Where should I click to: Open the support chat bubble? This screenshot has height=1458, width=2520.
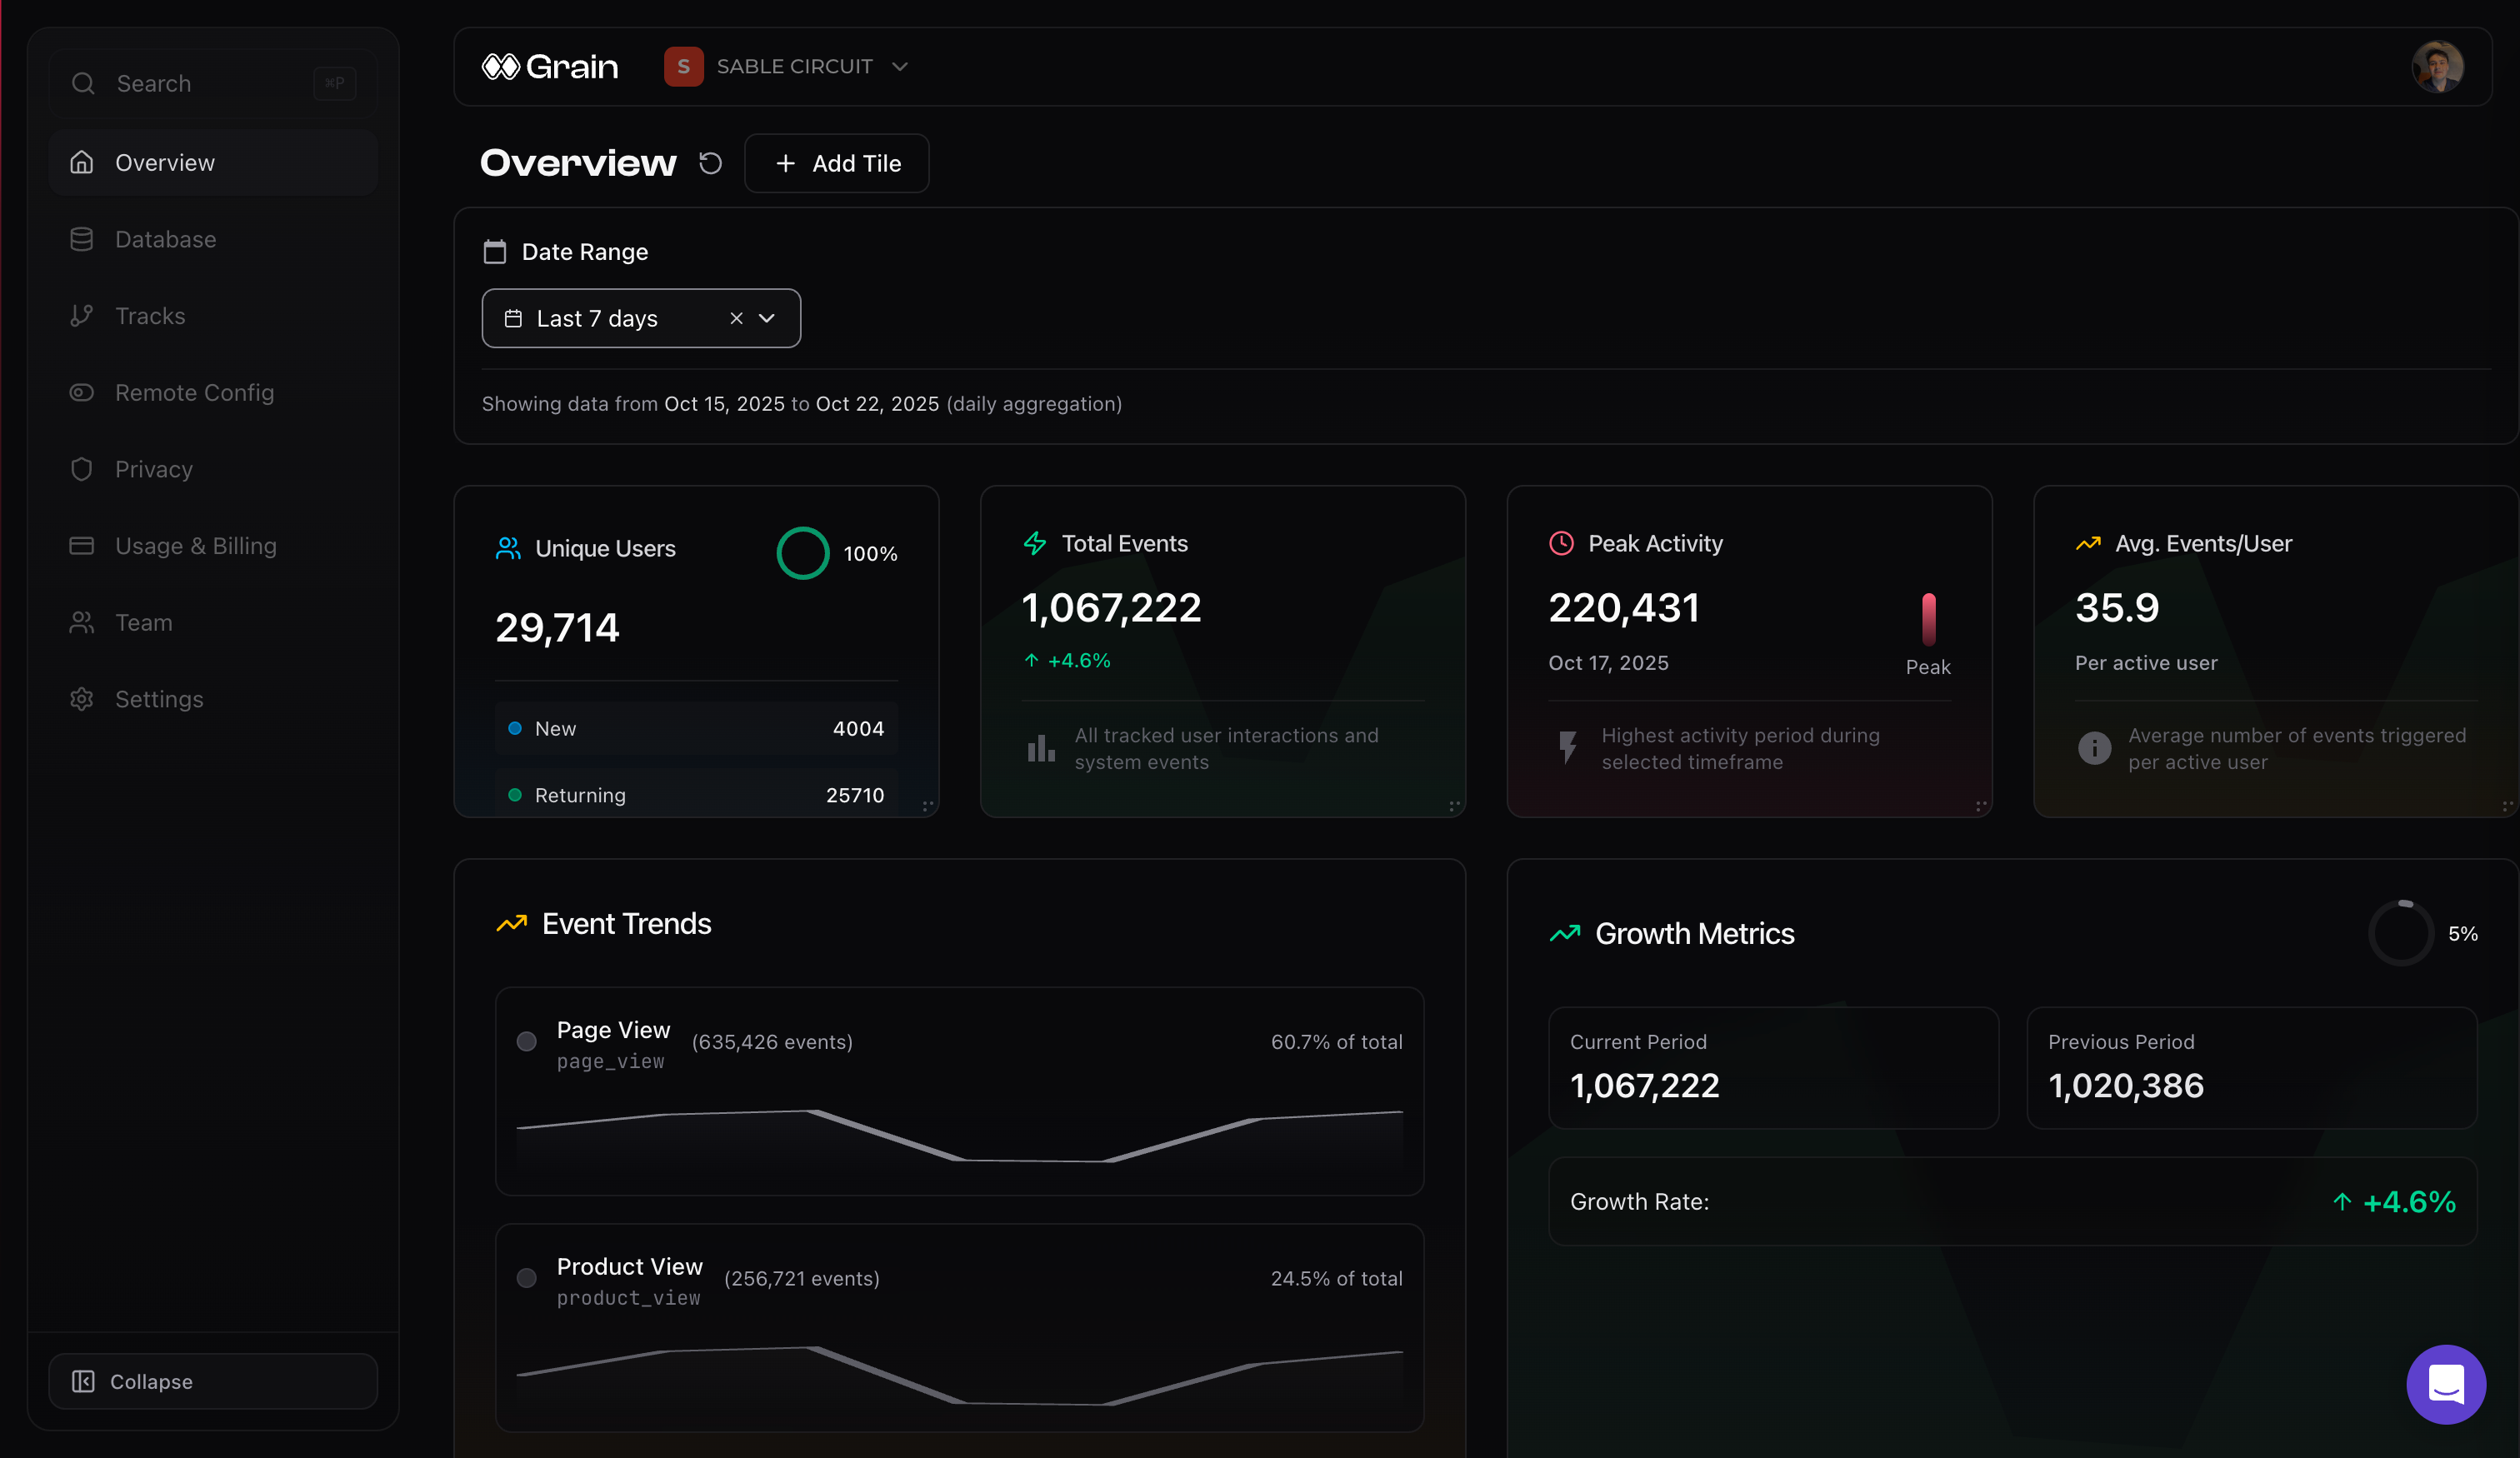coord(2445,1384)
